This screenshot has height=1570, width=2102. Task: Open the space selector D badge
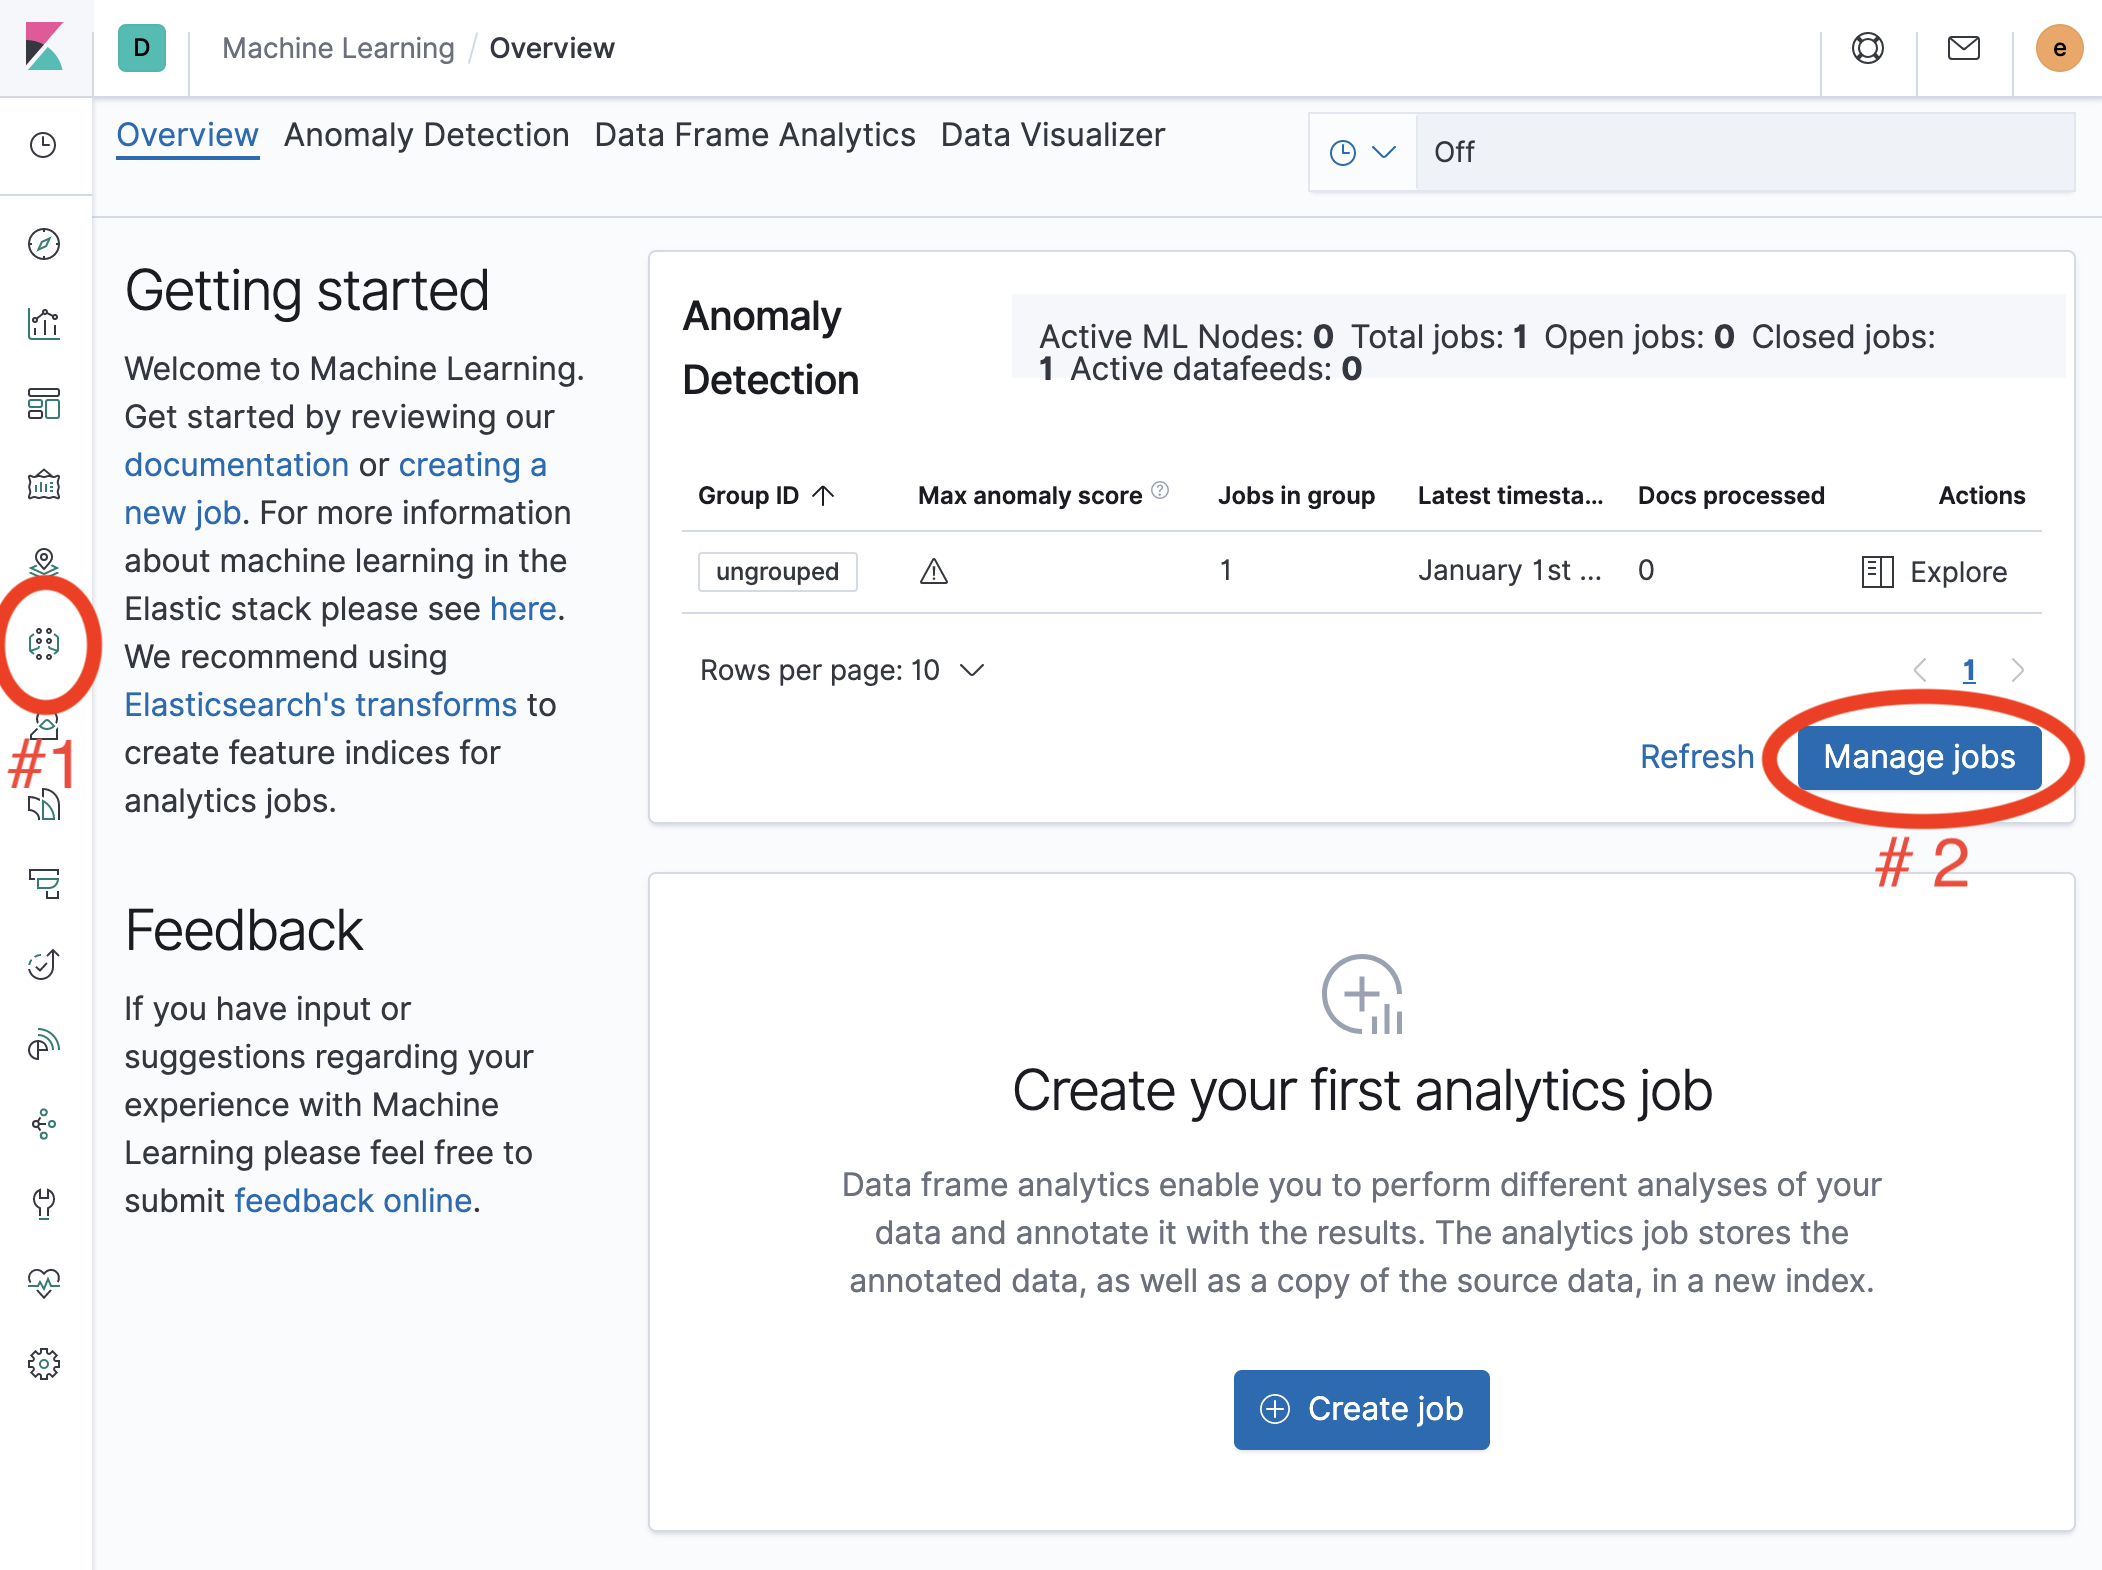pyautogui.click(x=142, y=48)
